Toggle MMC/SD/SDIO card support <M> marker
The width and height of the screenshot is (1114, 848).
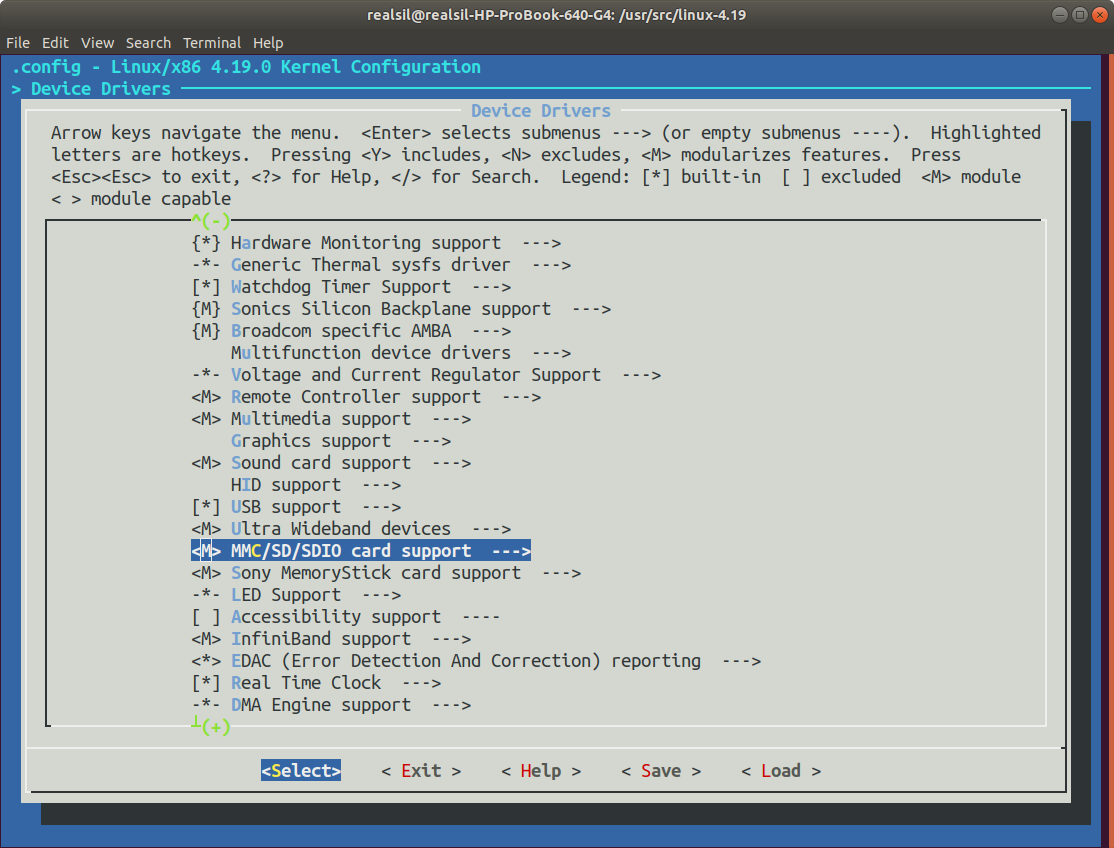coord(206,551)
